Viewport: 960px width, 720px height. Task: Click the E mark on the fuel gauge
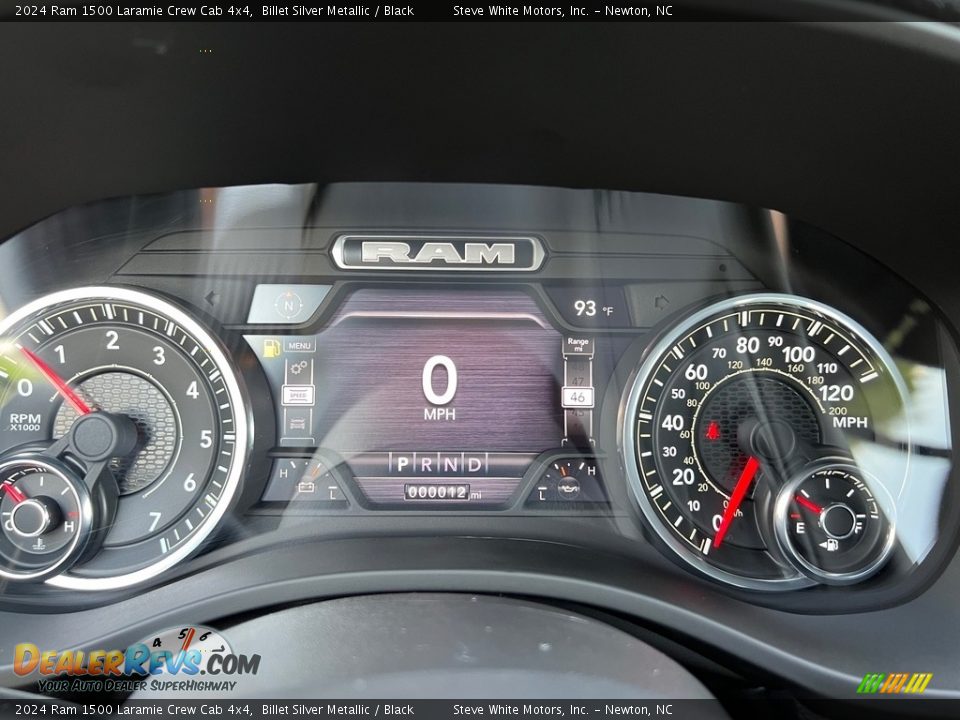800,528
